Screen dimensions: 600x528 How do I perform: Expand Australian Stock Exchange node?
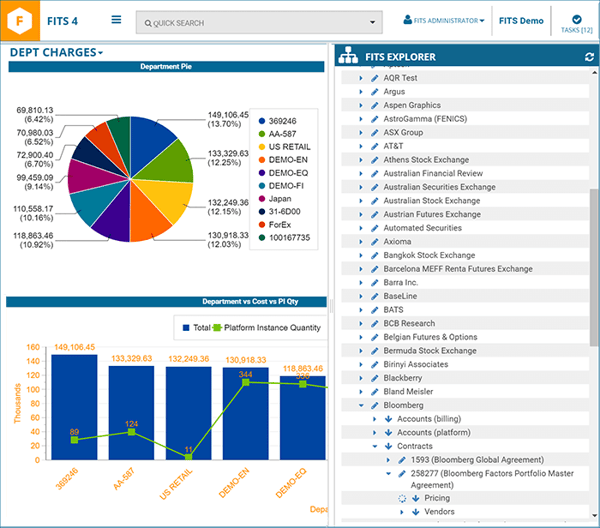pos(361,201)
